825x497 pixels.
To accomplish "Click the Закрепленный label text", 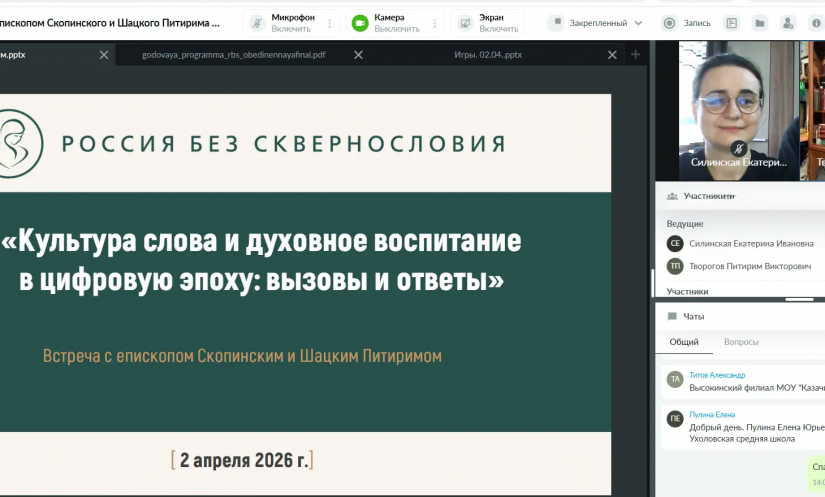I will coord(598,23).
